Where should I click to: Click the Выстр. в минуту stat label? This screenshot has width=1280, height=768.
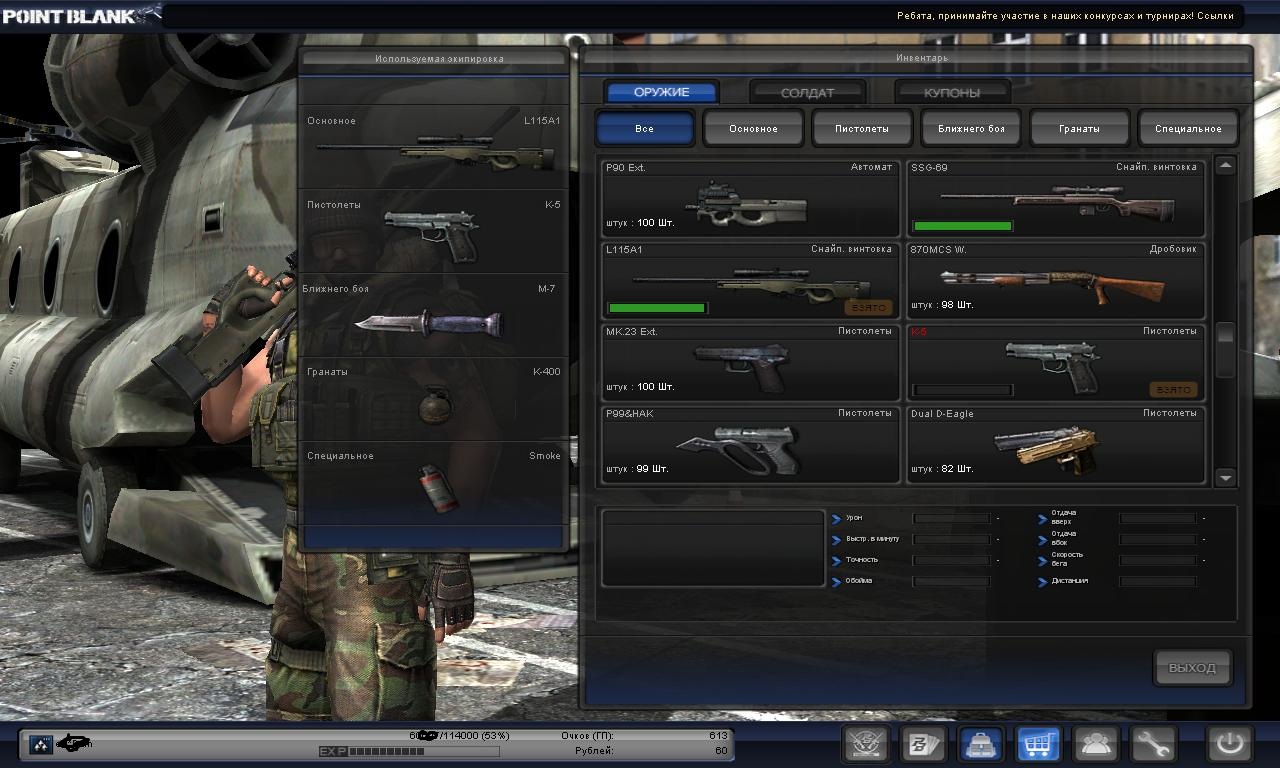pyautogui.click(x=872, y=539)
